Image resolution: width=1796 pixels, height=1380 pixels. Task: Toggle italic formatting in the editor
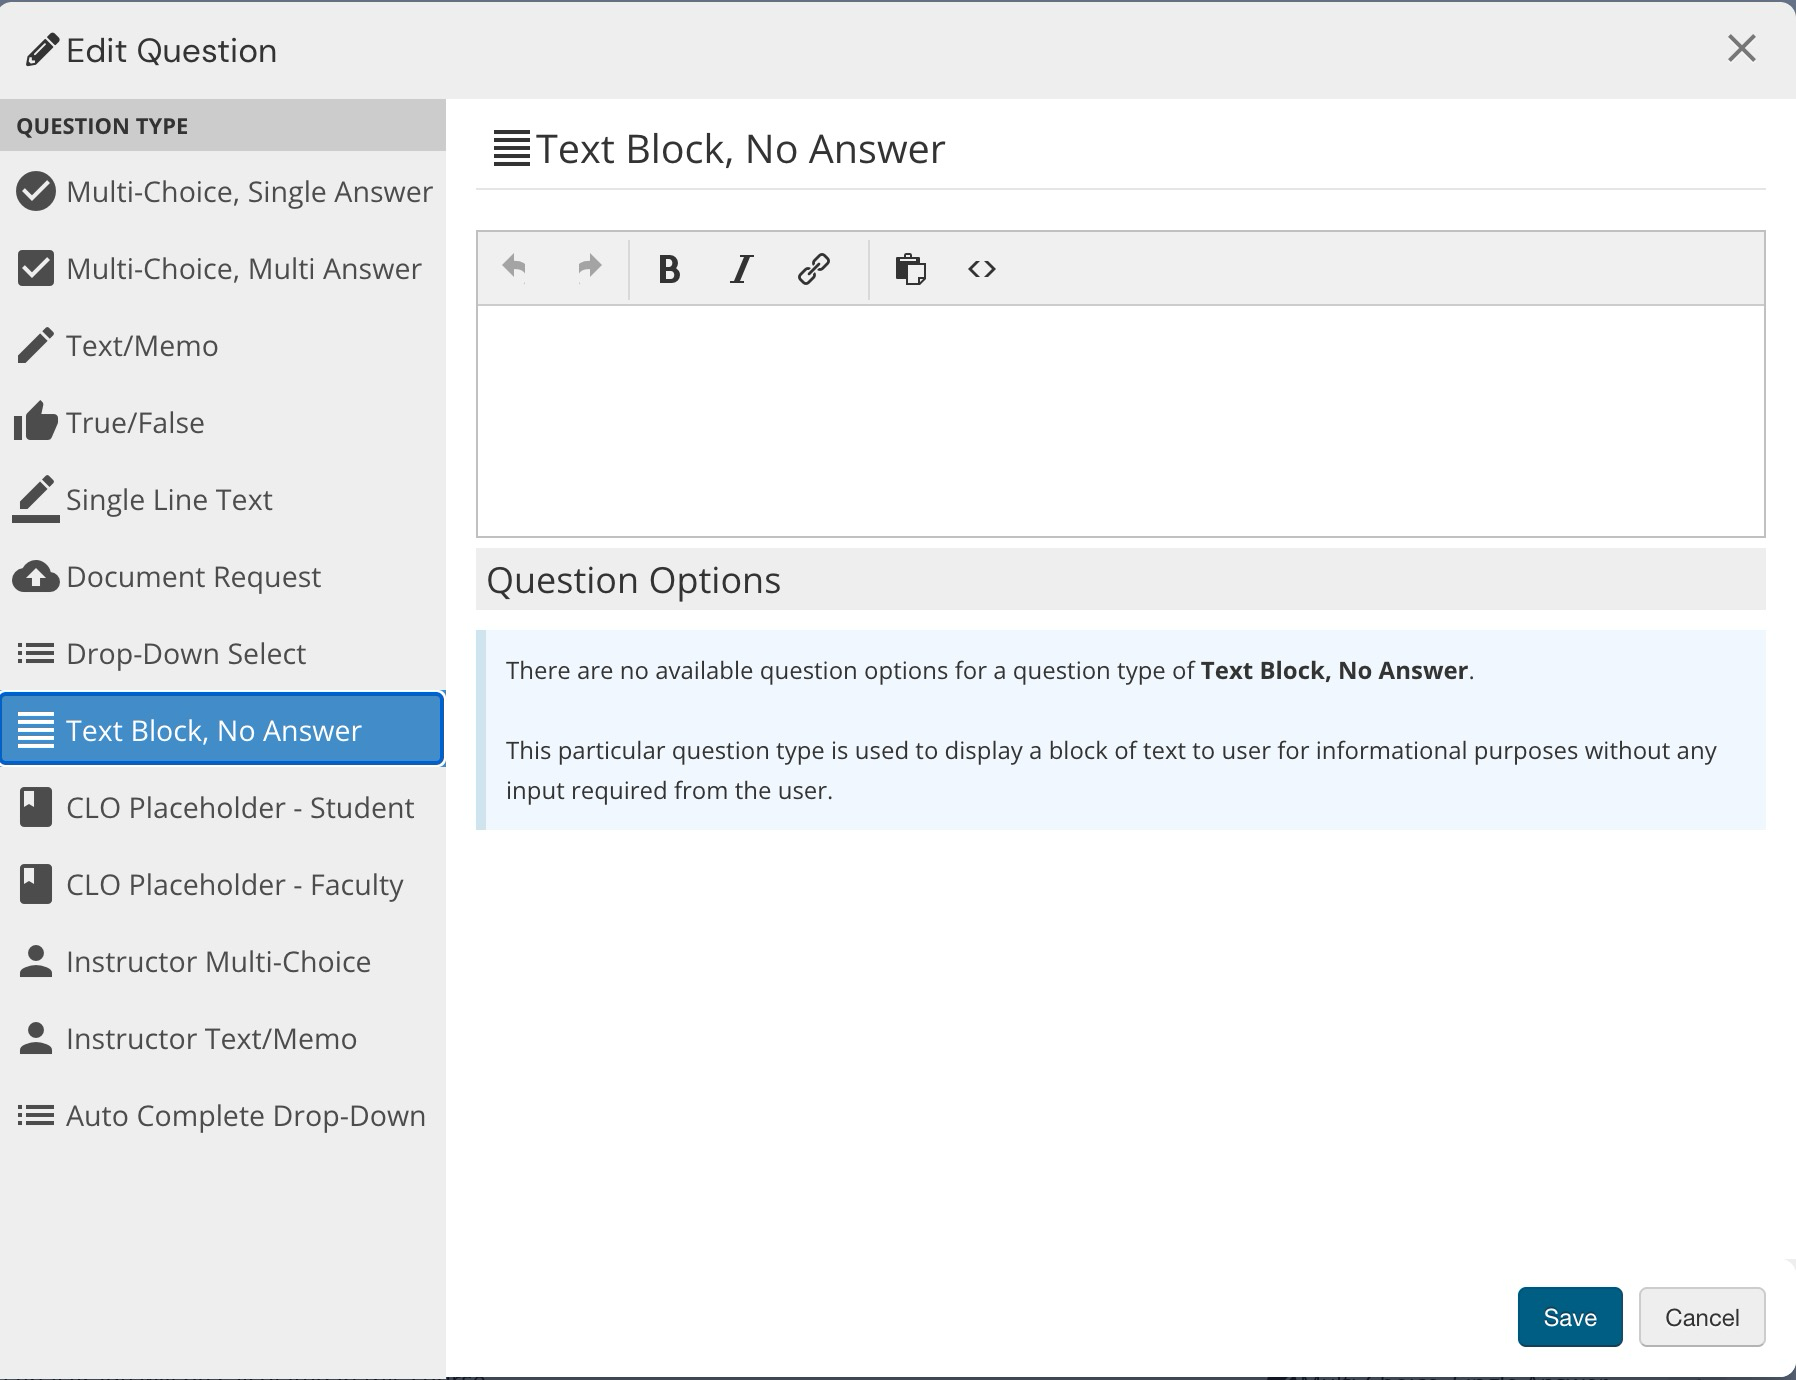[741, 269]
